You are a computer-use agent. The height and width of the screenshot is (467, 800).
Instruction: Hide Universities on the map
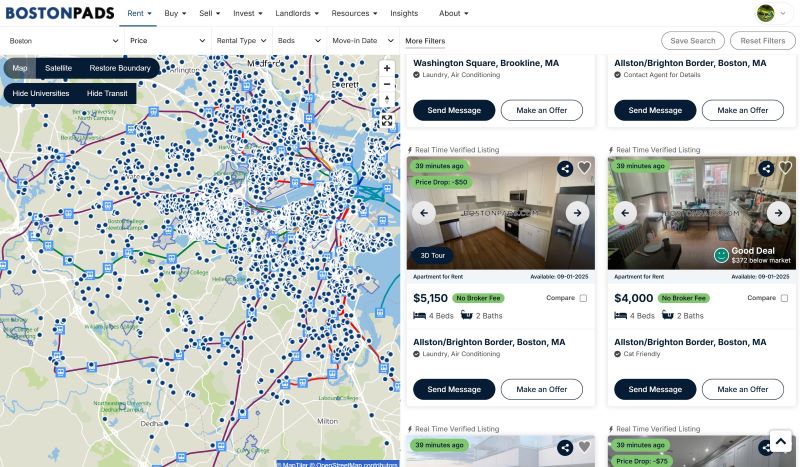(41, 93)
